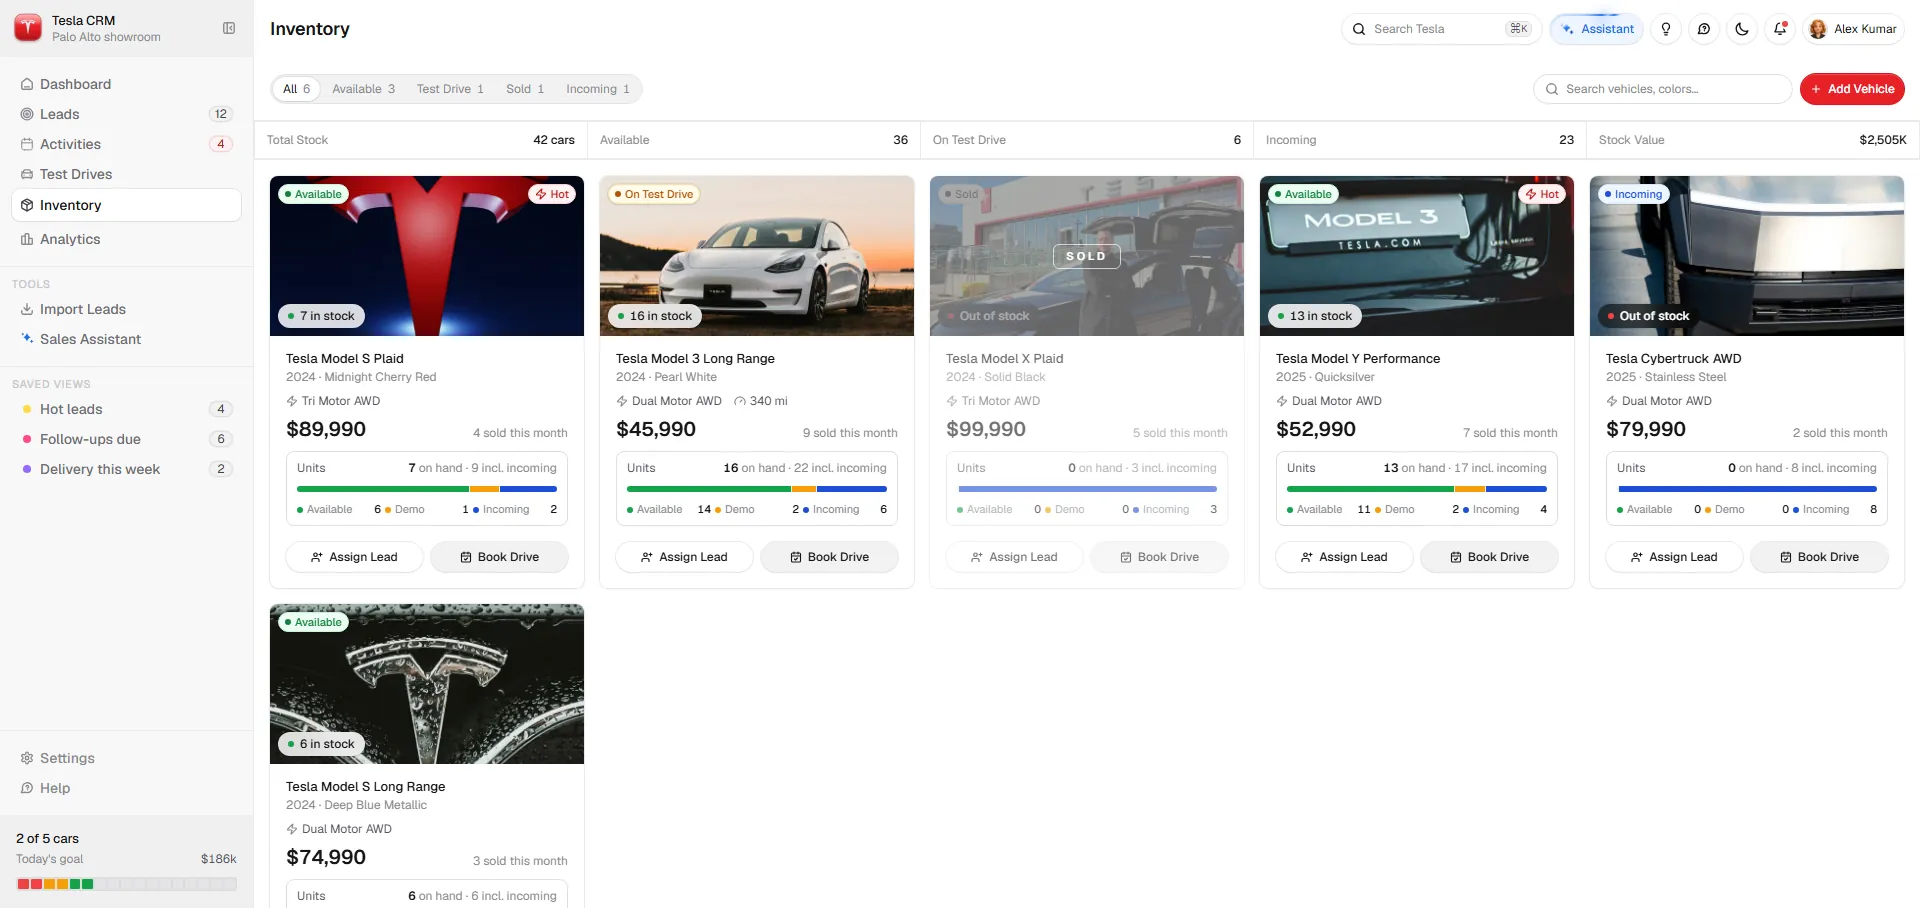The height and width of the screenshot is (908, 1920).
Task: Open Model 3 Long Range car photo
Action: 757,256
